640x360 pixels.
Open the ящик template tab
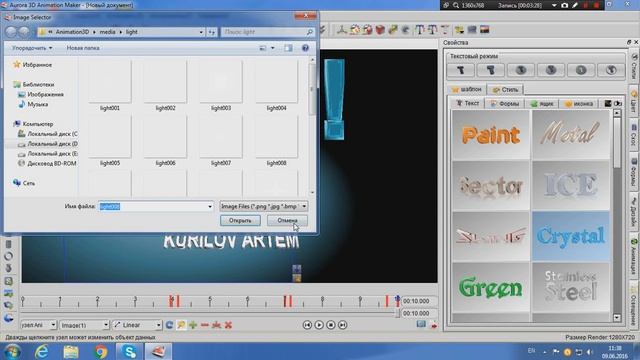[541, 104]
